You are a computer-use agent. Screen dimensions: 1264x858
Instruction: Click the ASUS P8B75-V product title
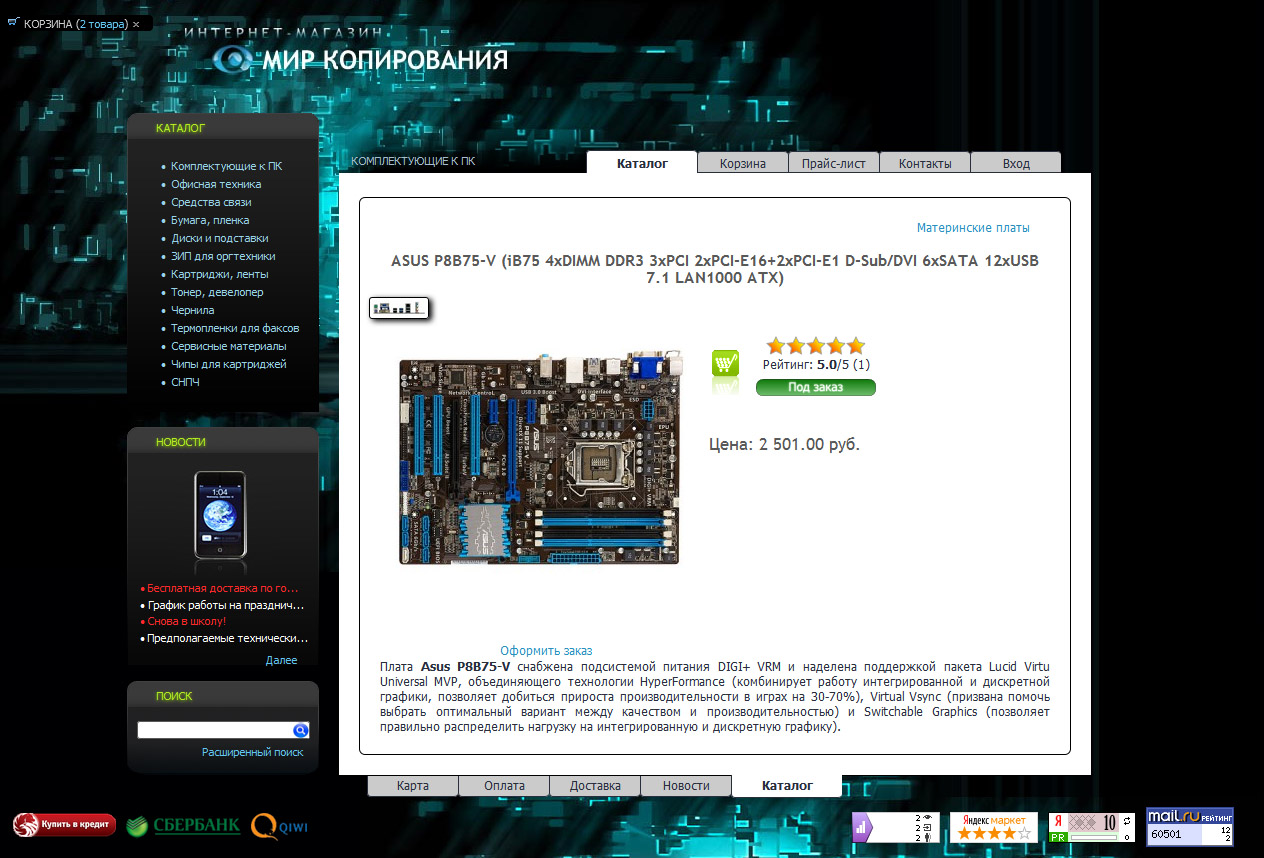coord(715,269)
